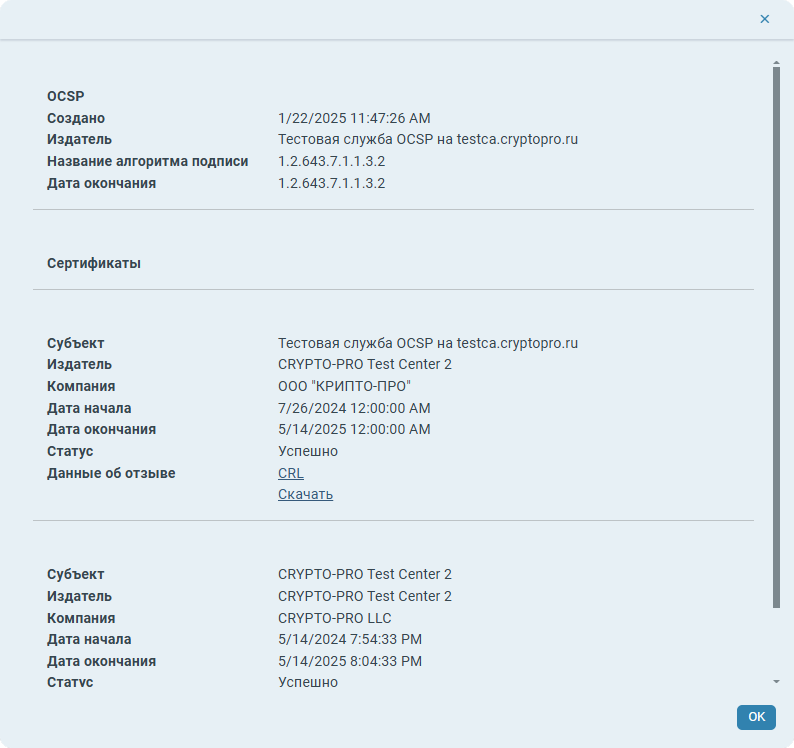The height and width of the screenshot is (748, 794).
Task: Click the first certificate's Субъект value
Action: (427, 343)
